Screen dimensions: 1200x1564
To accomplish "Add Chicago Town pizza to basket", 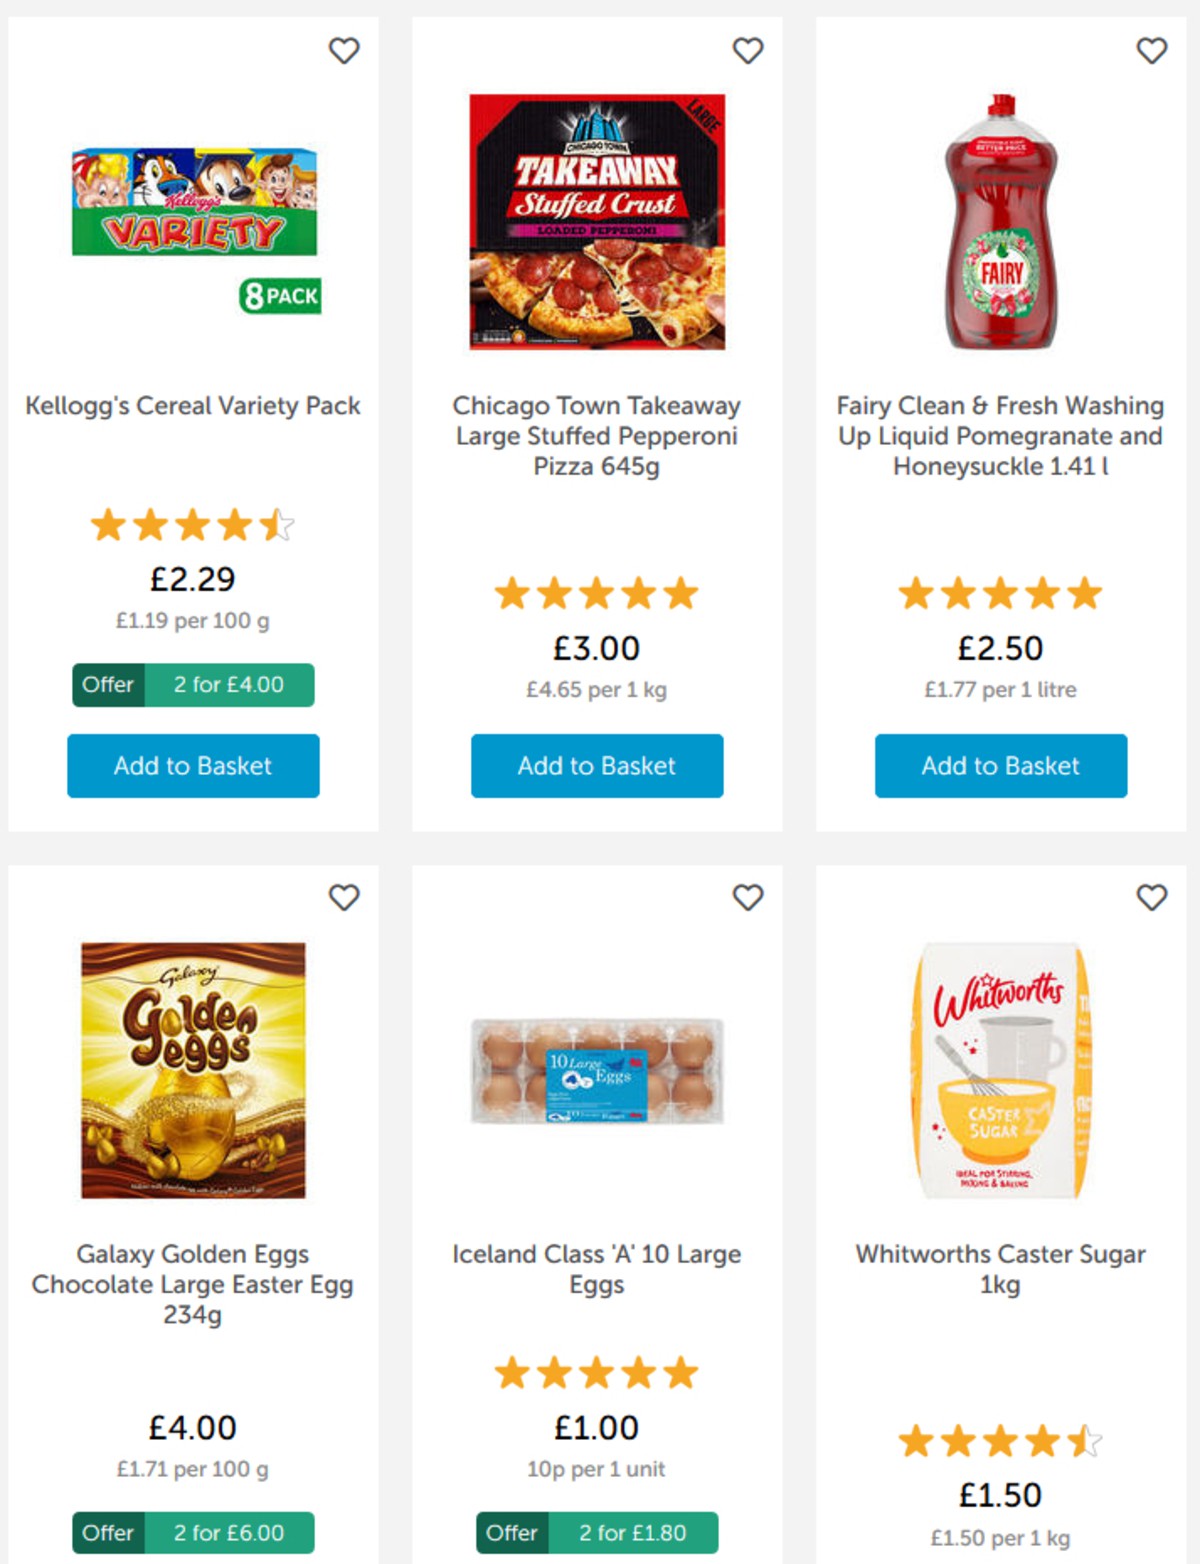I will point(597,766).
